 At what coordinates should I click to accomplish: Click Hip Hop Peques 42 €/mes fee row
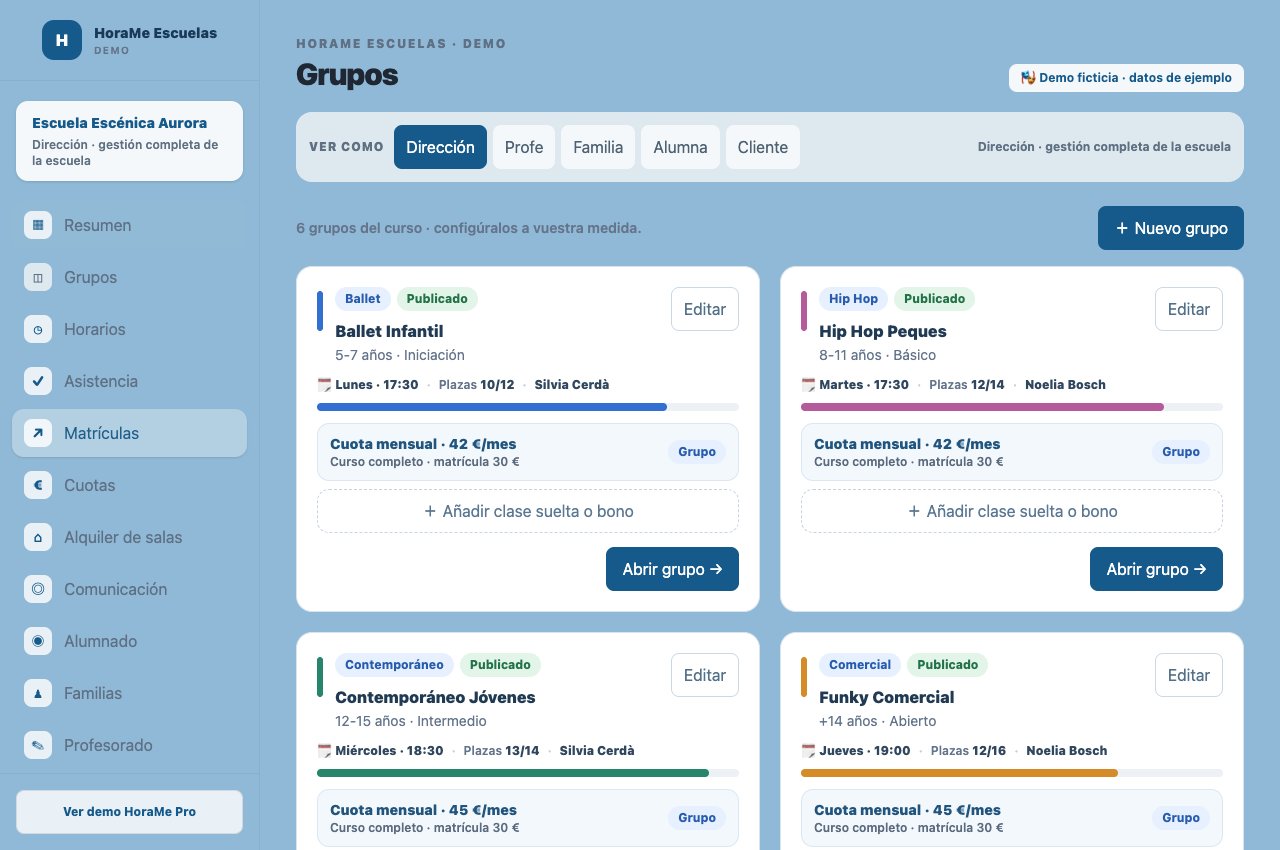click(1012, 452)
